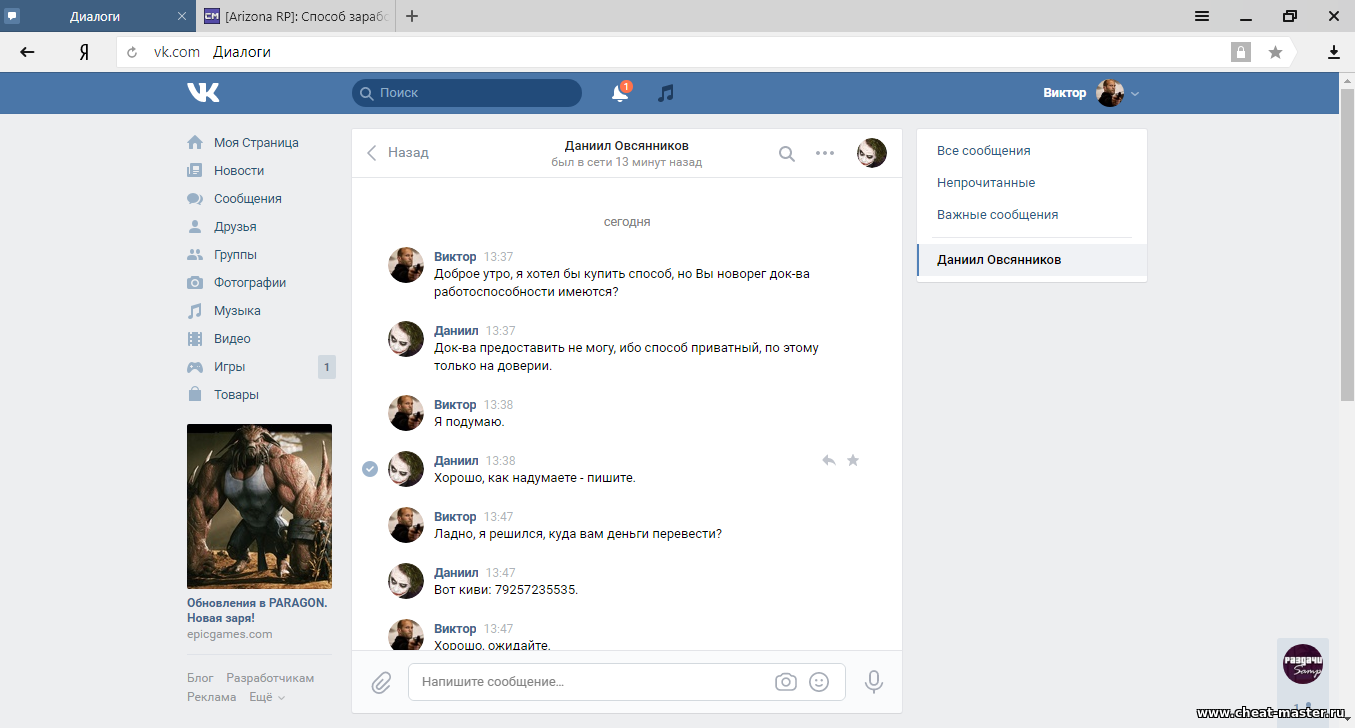Click the Напишите сообщение input field
This screenshot has height=728, width=1355.
click(590, 682)
